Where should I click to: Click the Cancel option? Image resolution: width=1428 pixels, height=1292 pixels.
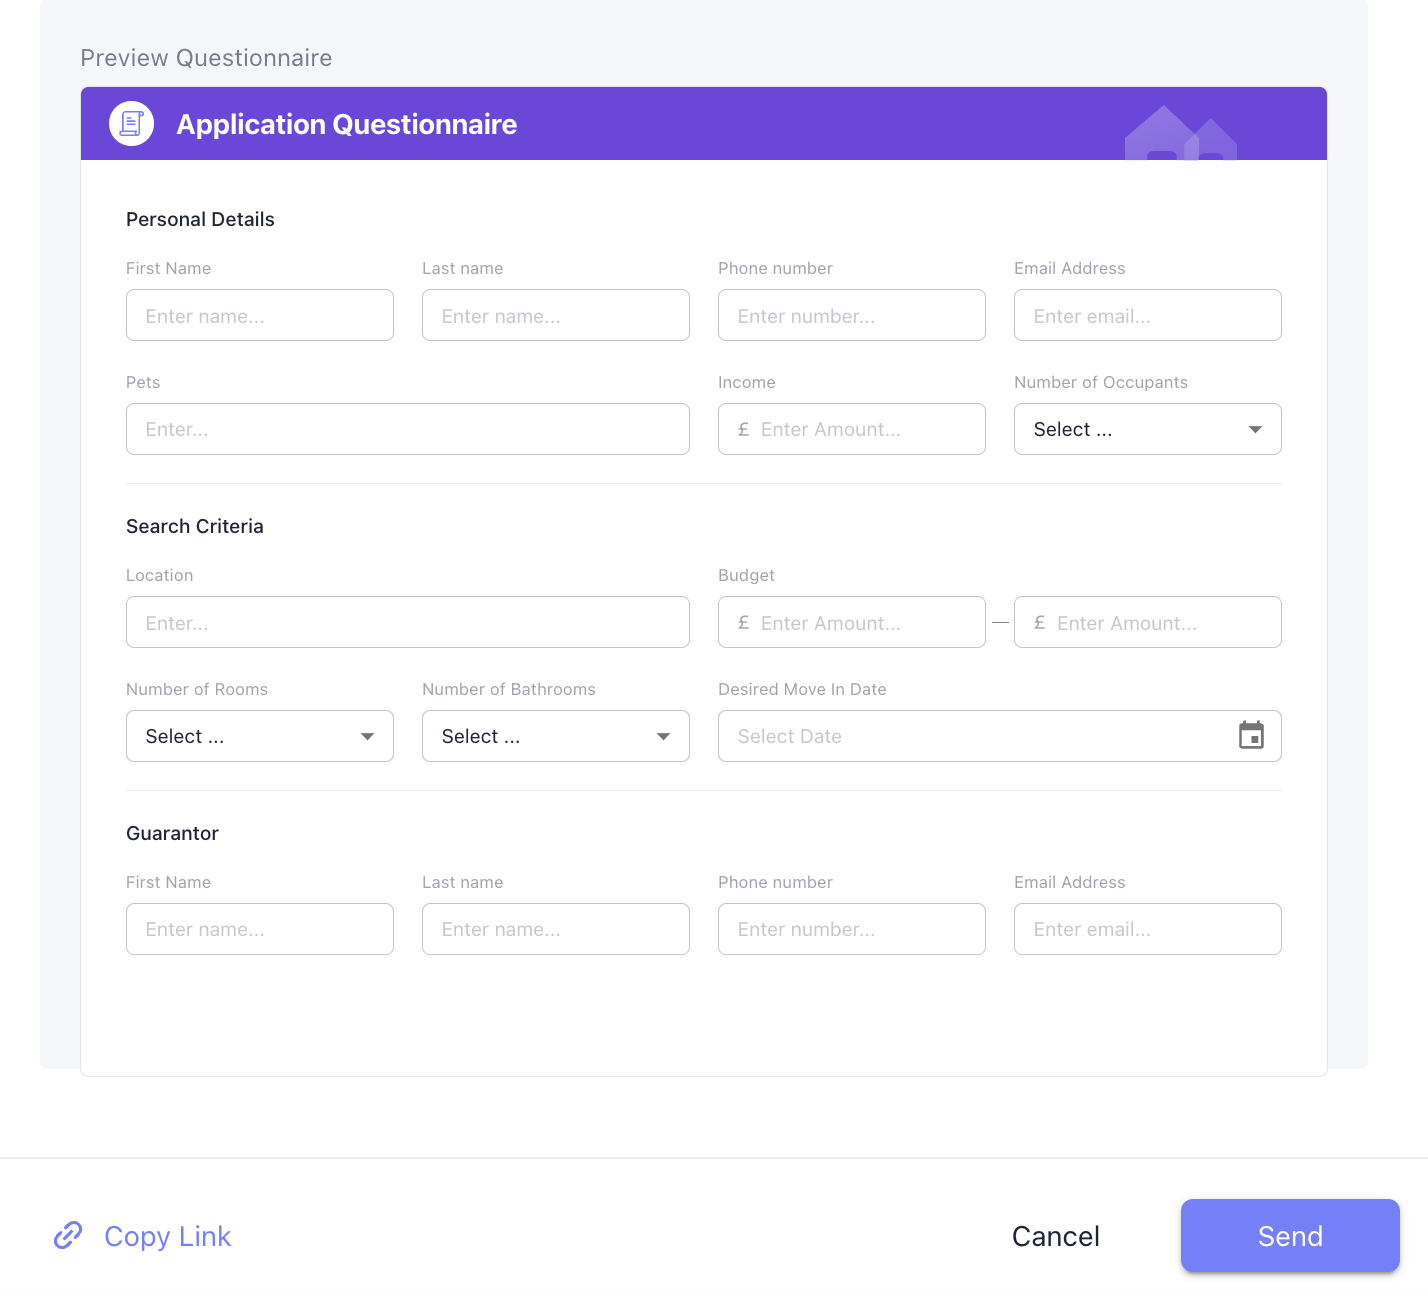click(x=1055, y=1236)
